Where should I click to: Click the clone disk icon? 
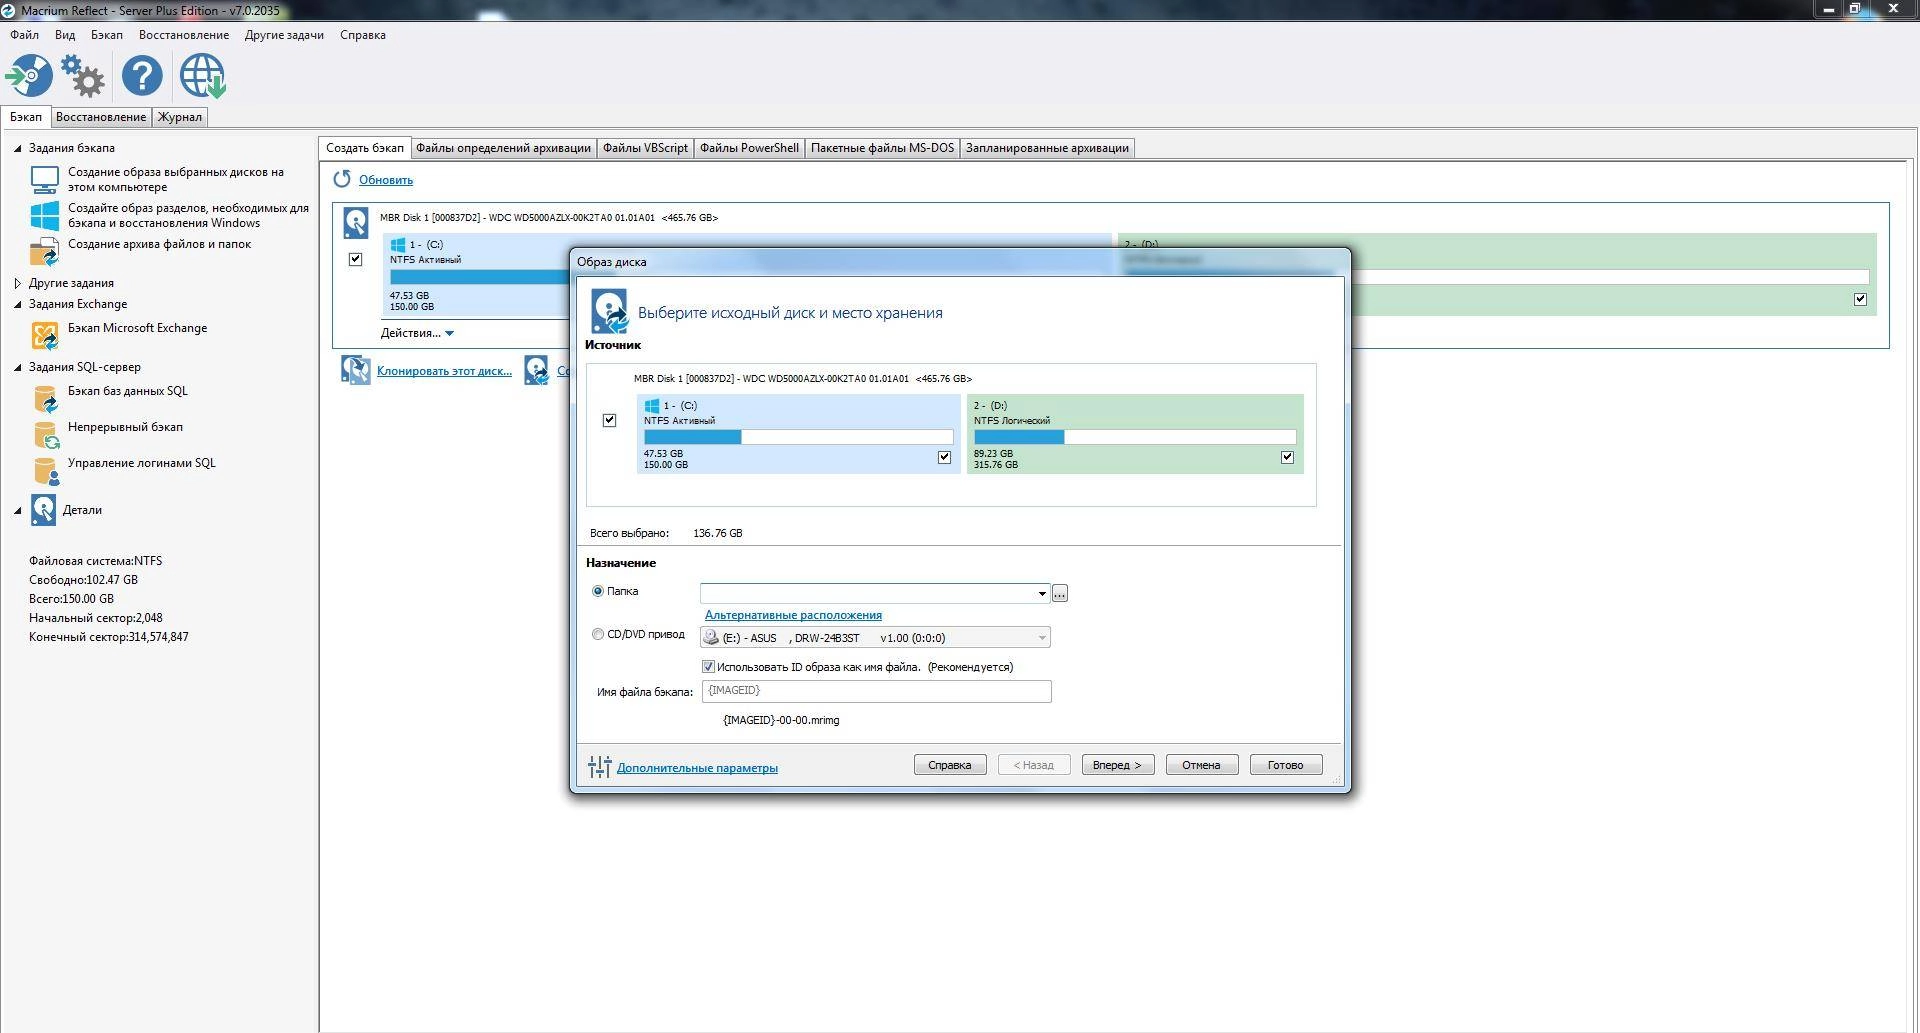(355, 370)
